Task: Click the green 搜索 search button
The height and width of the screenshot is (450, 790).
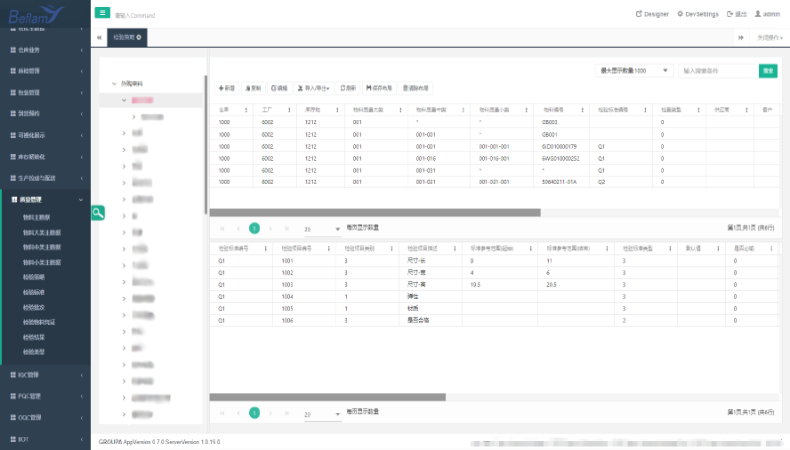Action: point(767,71)
